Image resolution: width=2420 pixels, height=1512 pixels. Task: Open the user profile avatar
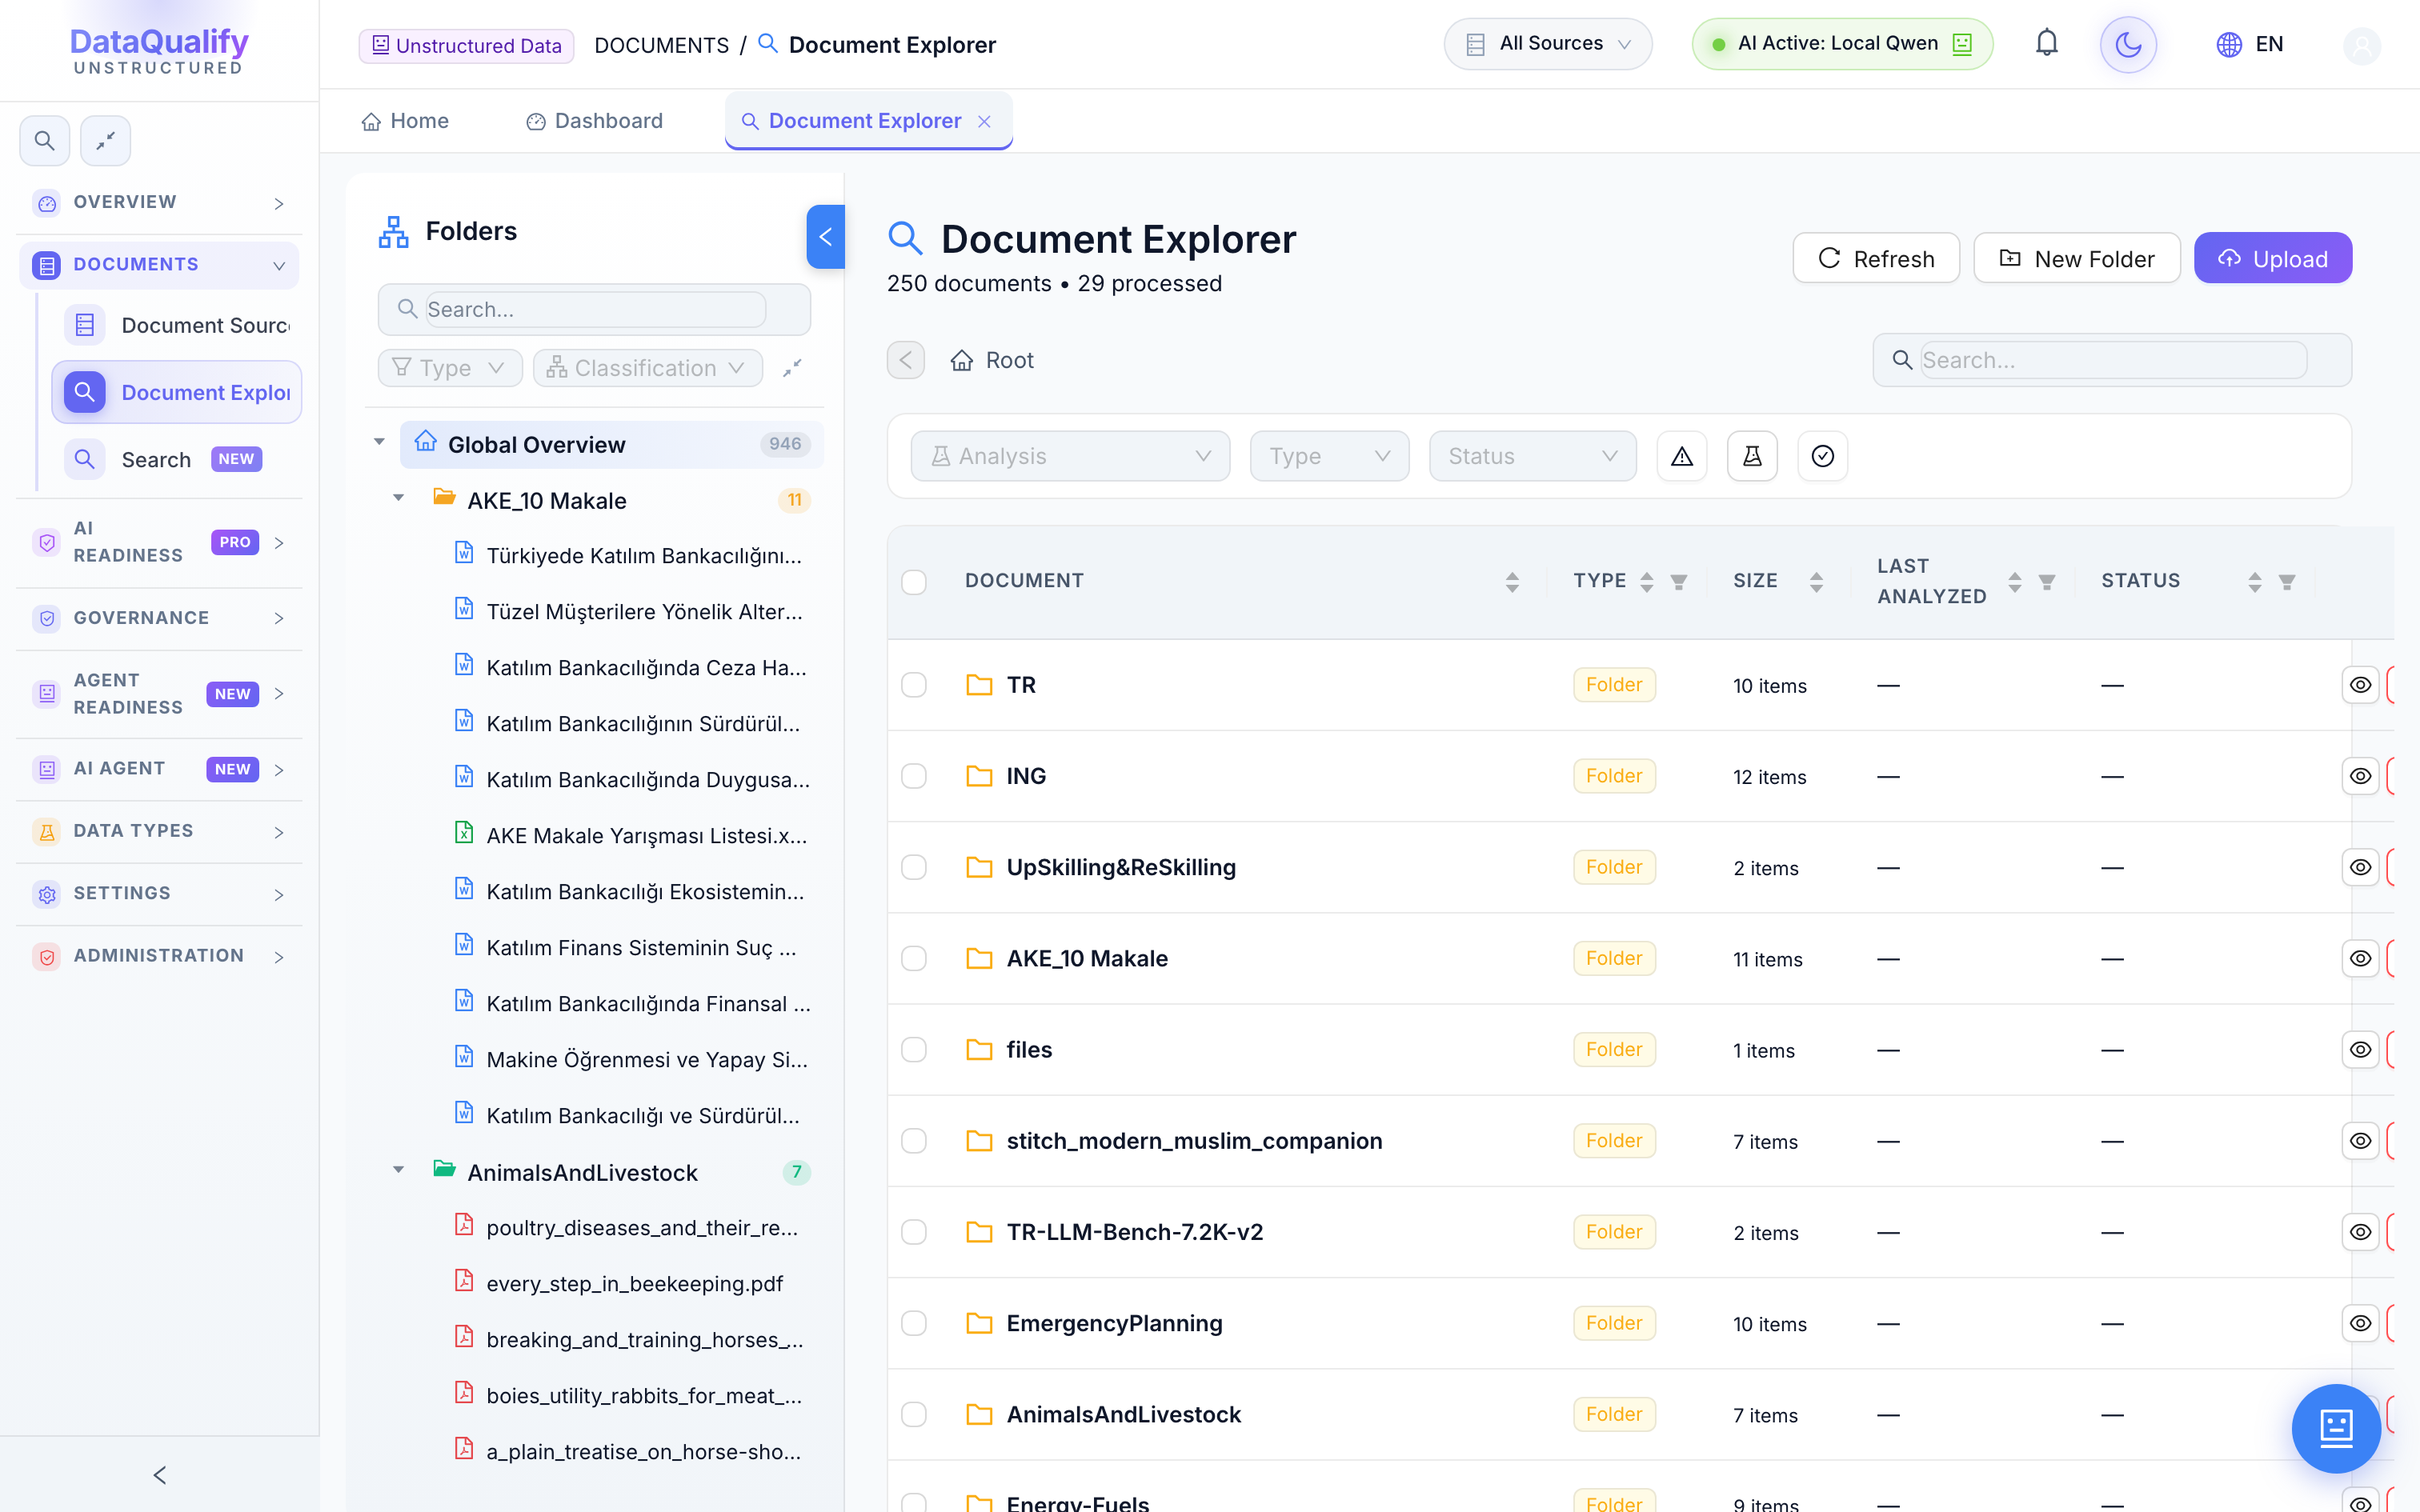[x=2362, y=45]
